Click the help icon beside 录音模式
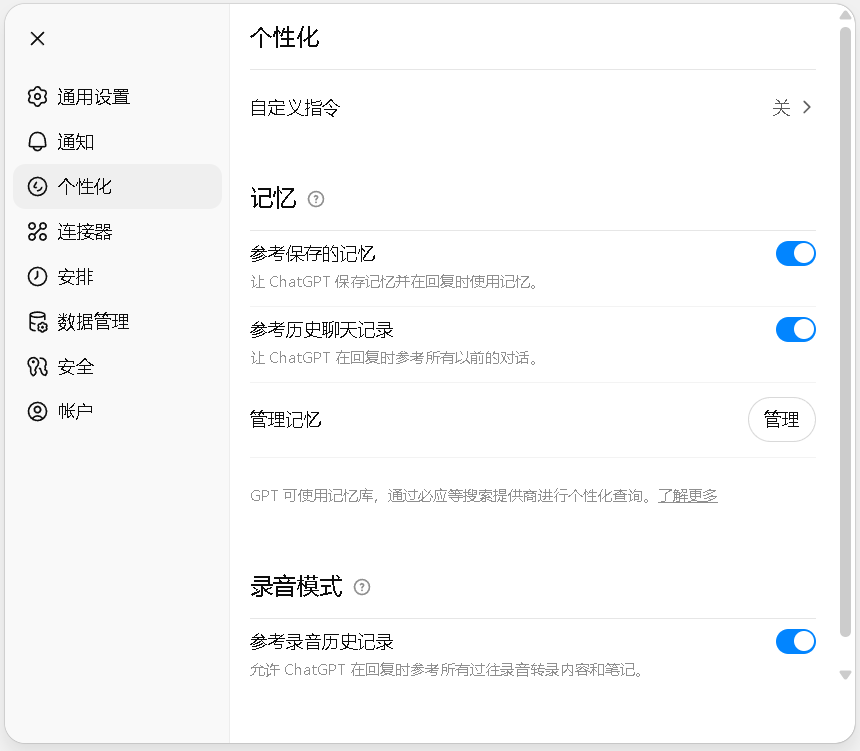 tap(362, 587)
